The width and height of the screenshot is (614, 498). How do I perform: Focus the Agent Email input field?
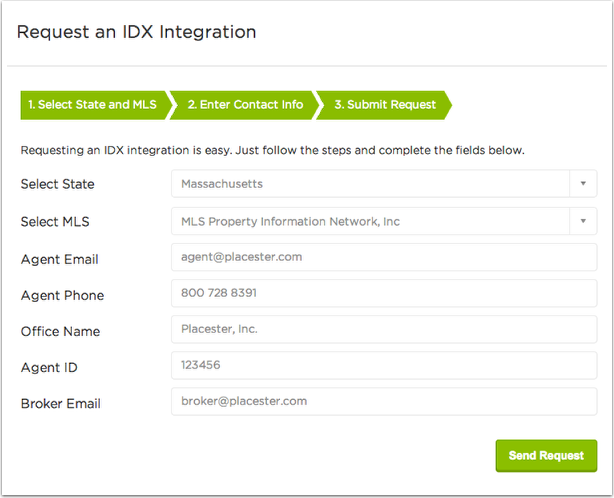(384, 257)
